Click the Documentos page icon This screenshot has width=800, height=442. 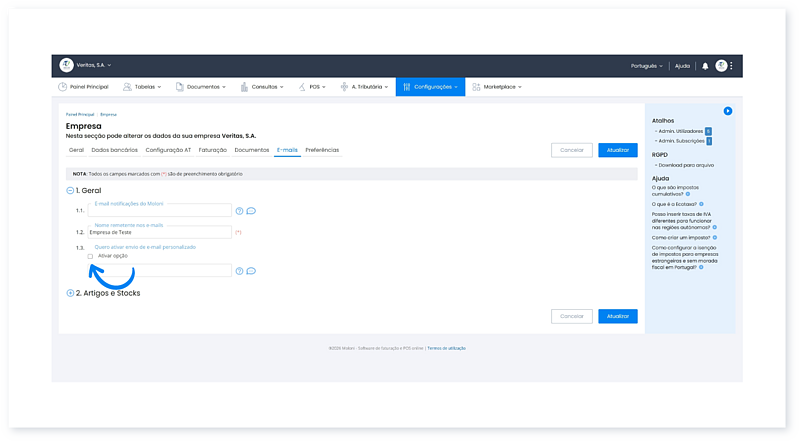click(x=180, y=87)
